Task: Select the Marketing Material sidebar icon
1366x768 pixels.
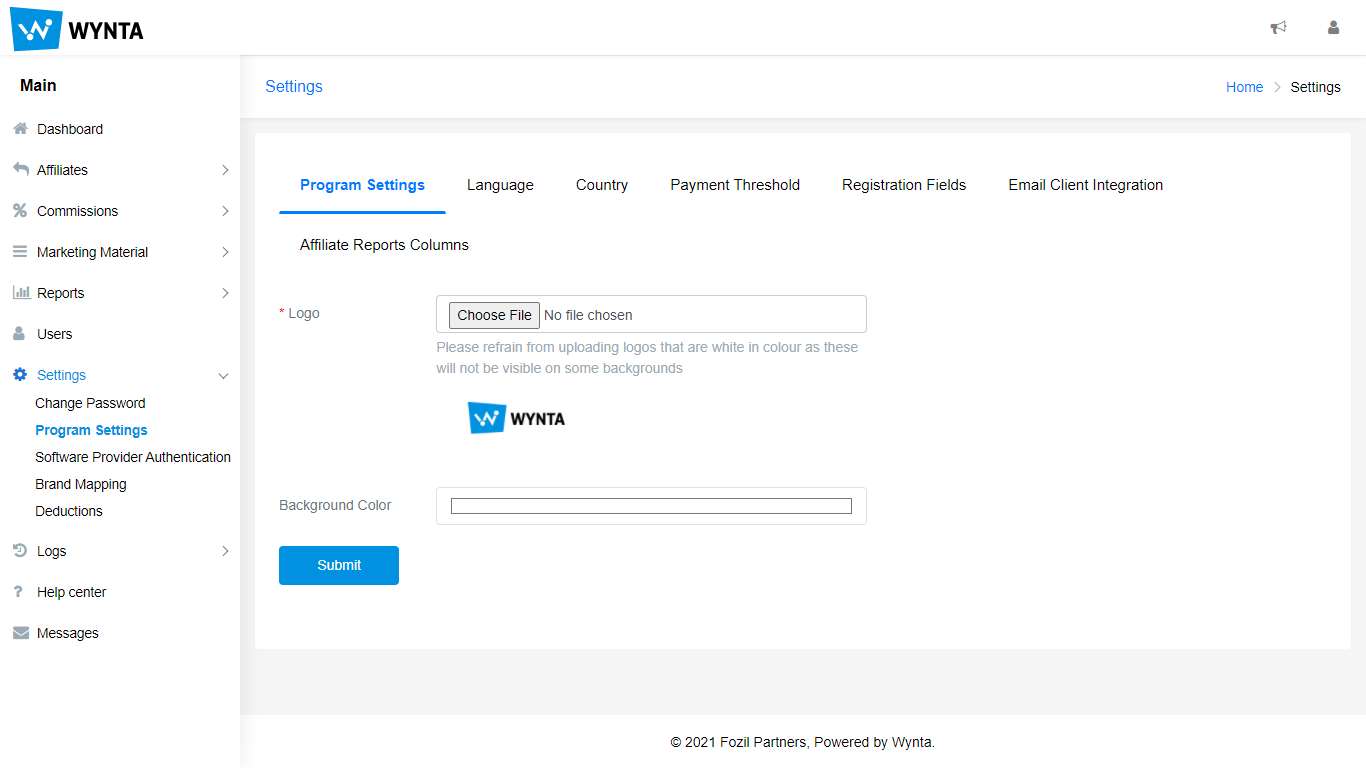Action: (18, 251)
